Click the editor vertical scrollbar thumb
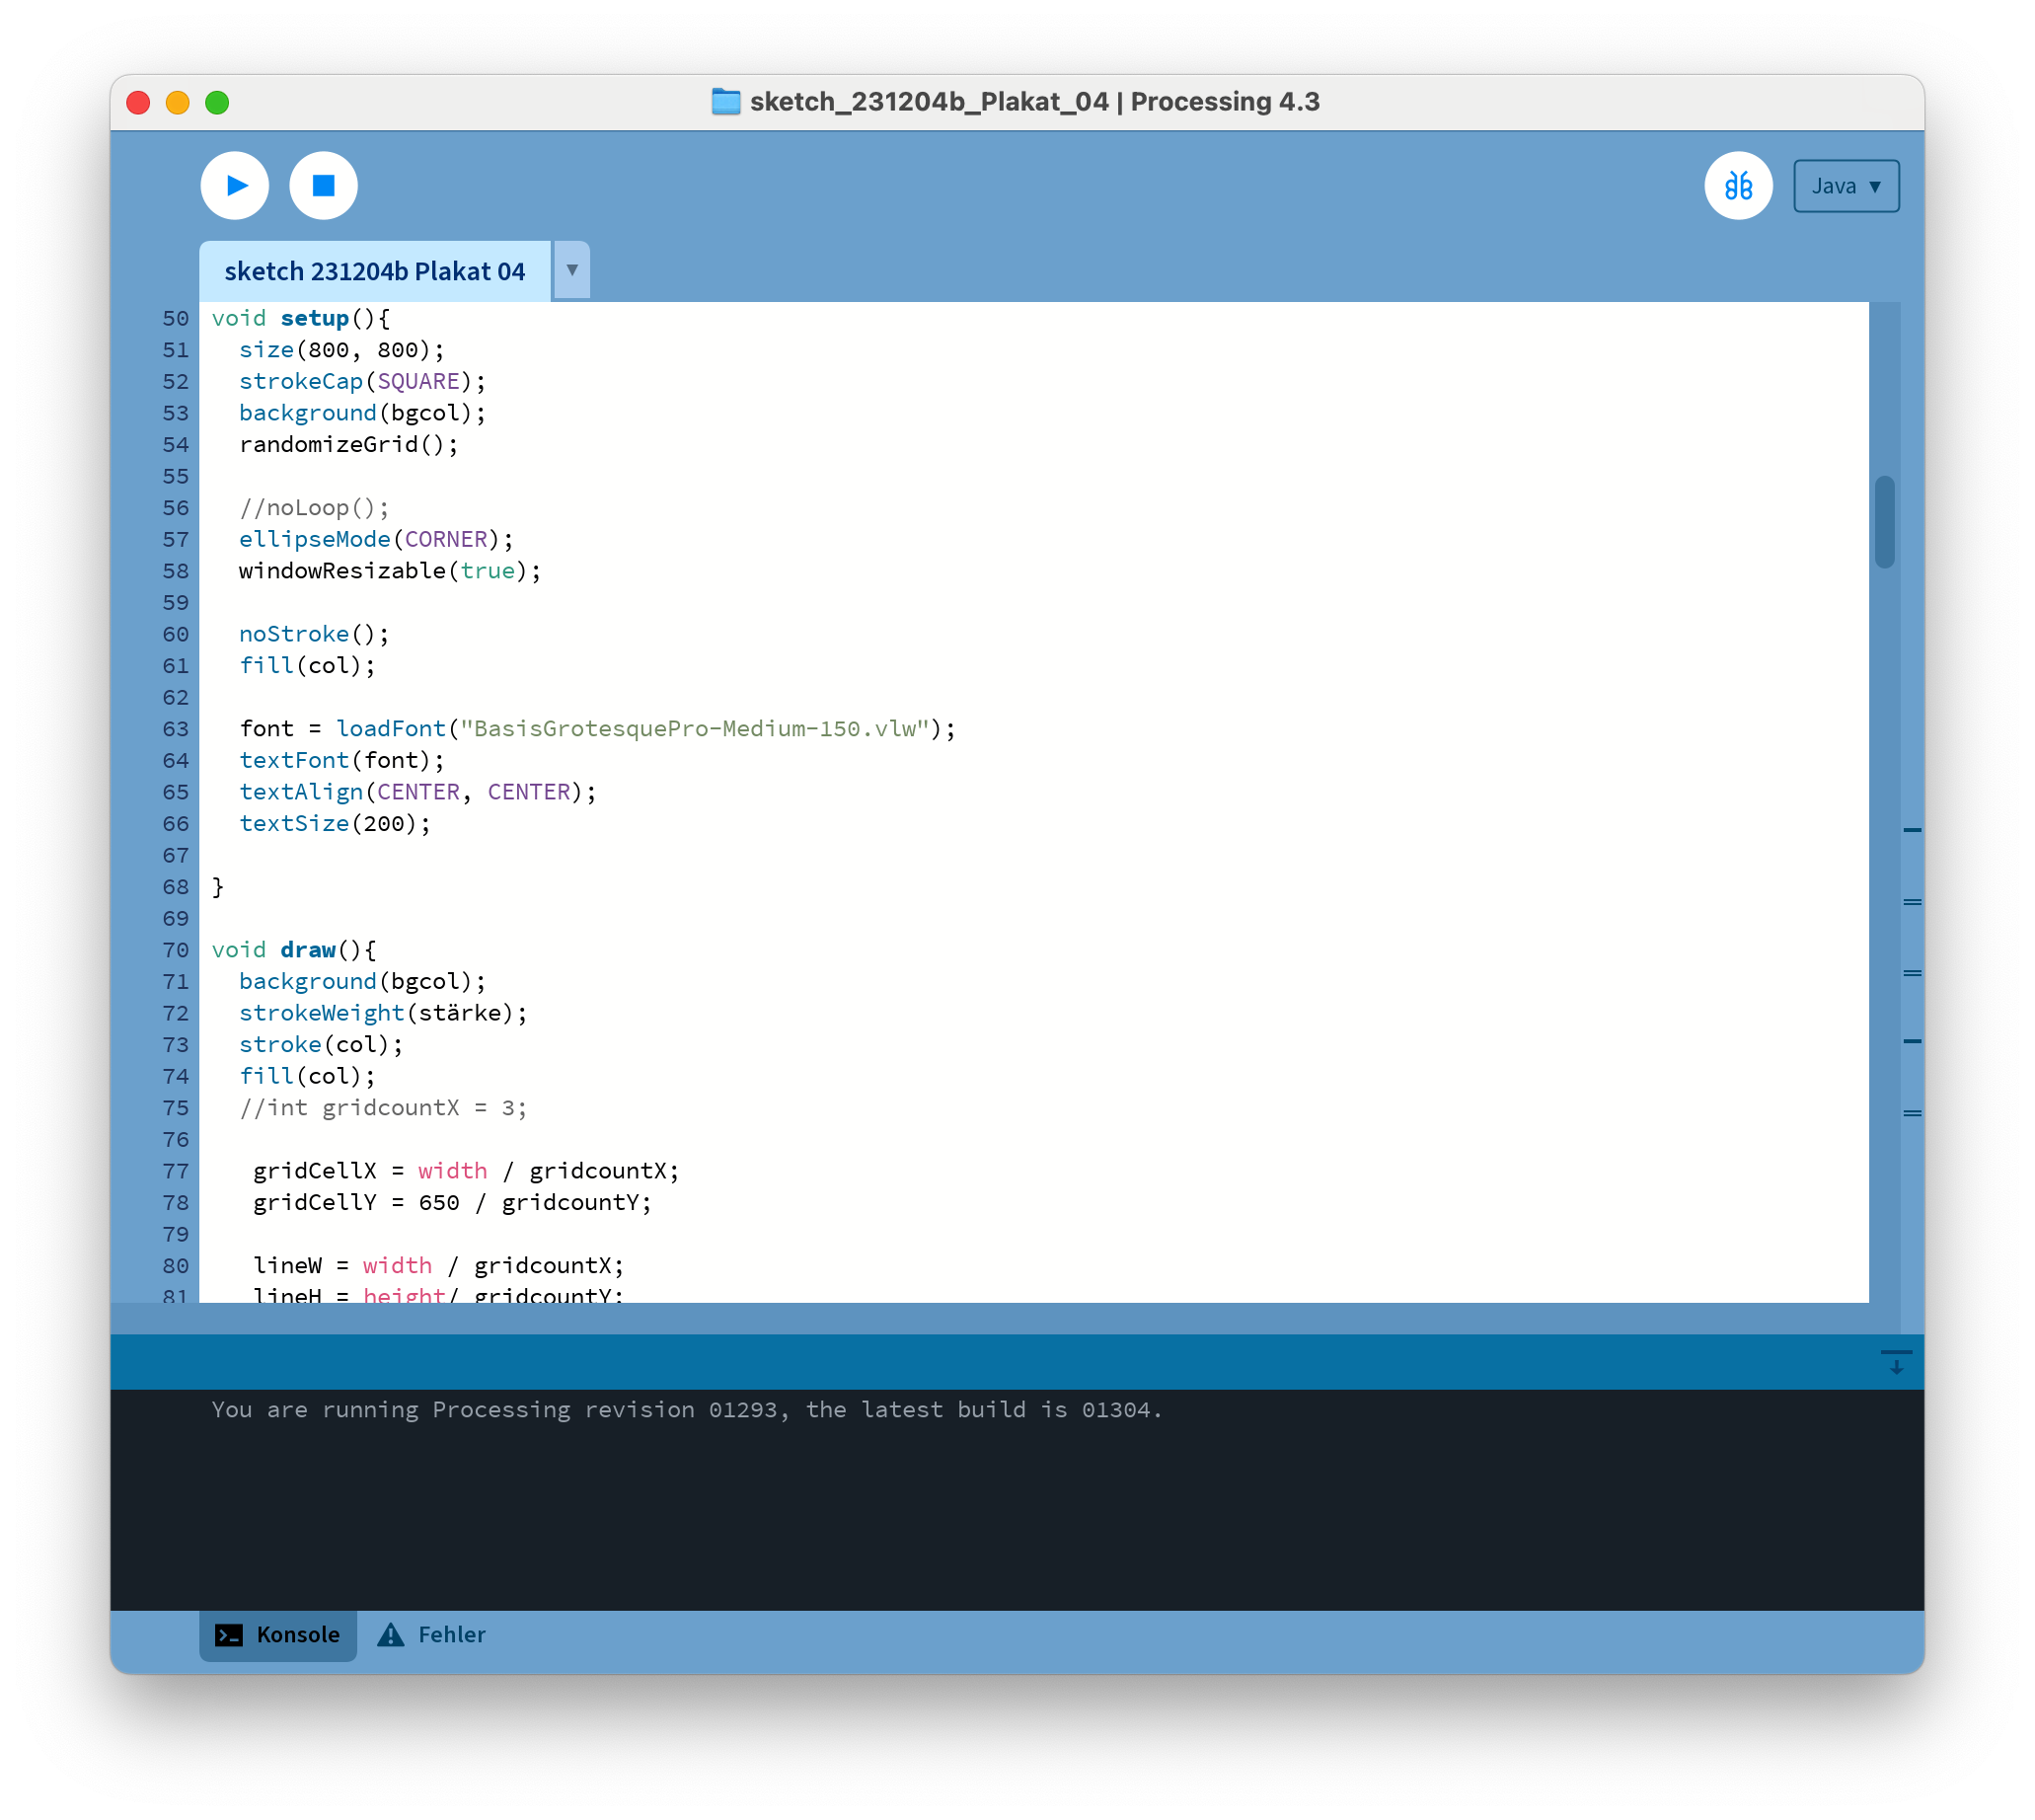This screenshot has width=2035, height=1820. (x=1884, y=522)
